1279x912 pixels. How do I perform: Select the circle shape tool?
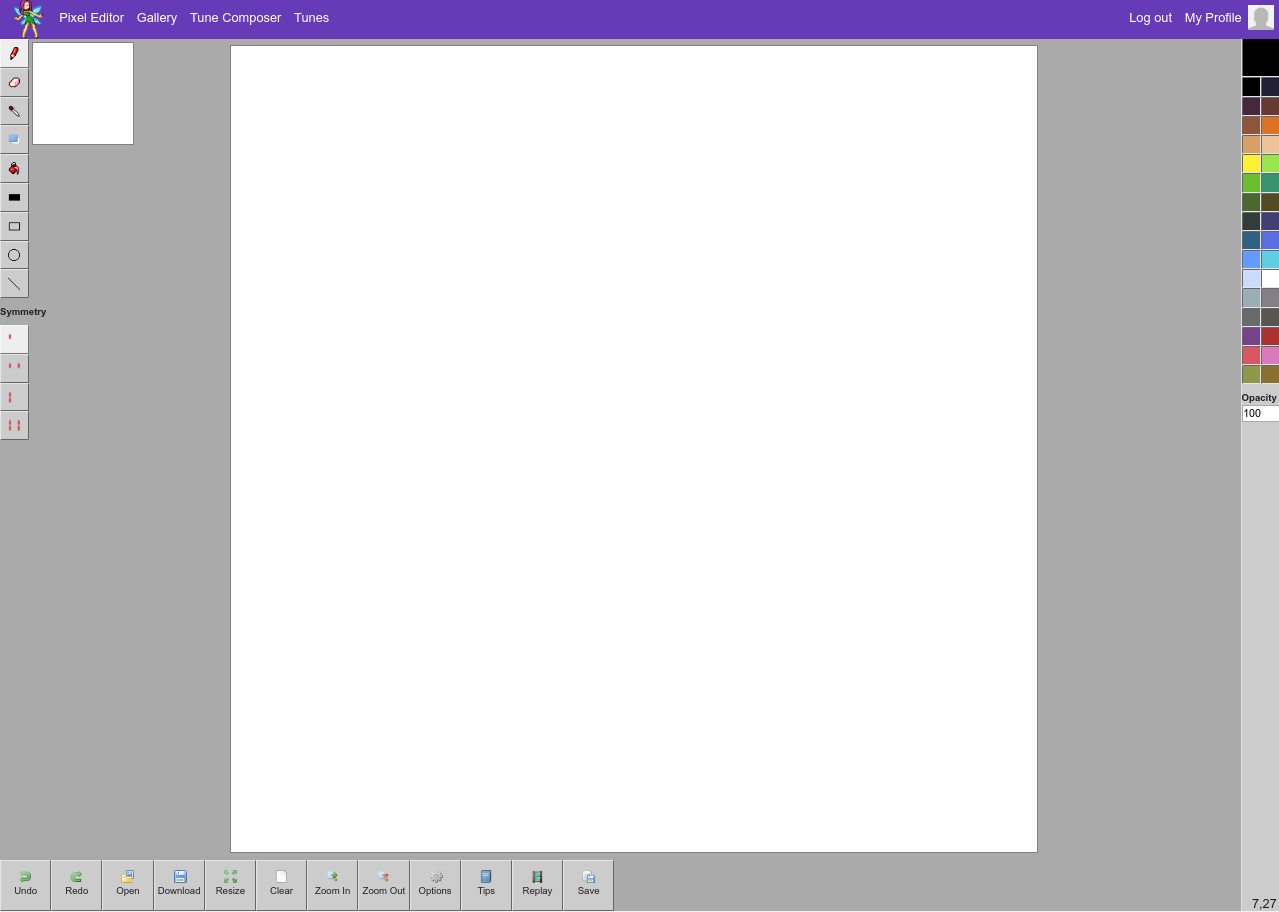pyautogui.click(x=14, y=254)
